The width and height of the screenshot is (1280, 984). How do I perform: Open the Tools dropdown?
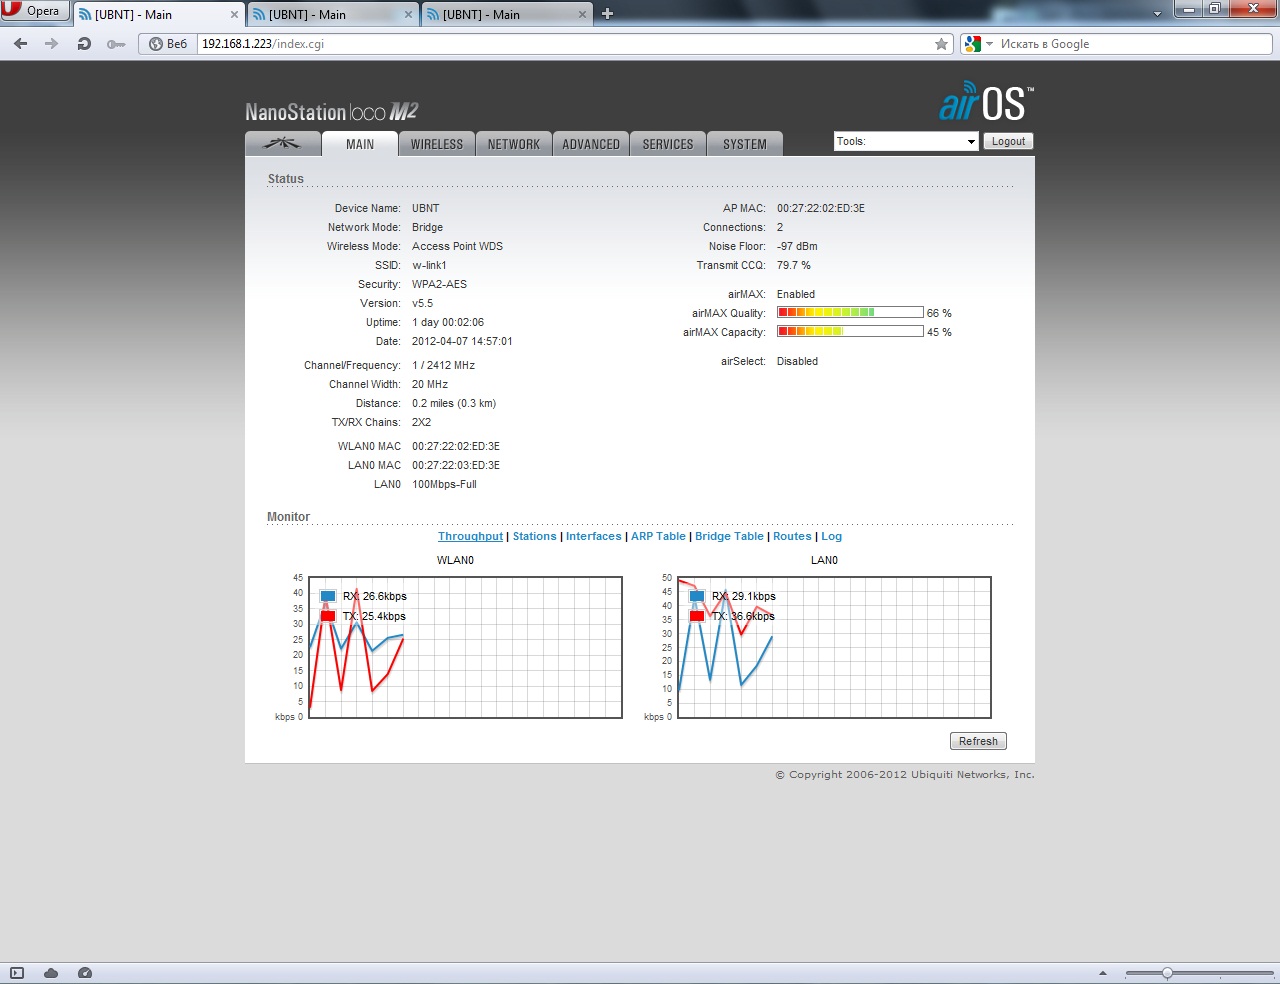[x=906, y=141]
